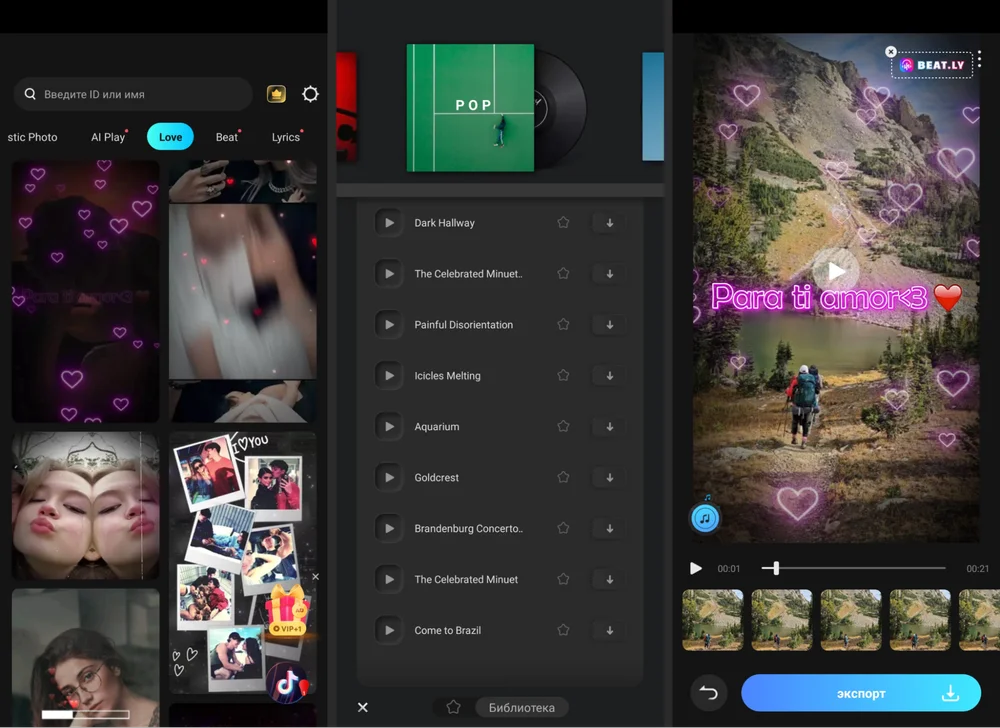Remove the BEAT.LY watermark with X
Viewport: 1000px width, 728px height.
[x=891, y=52]
